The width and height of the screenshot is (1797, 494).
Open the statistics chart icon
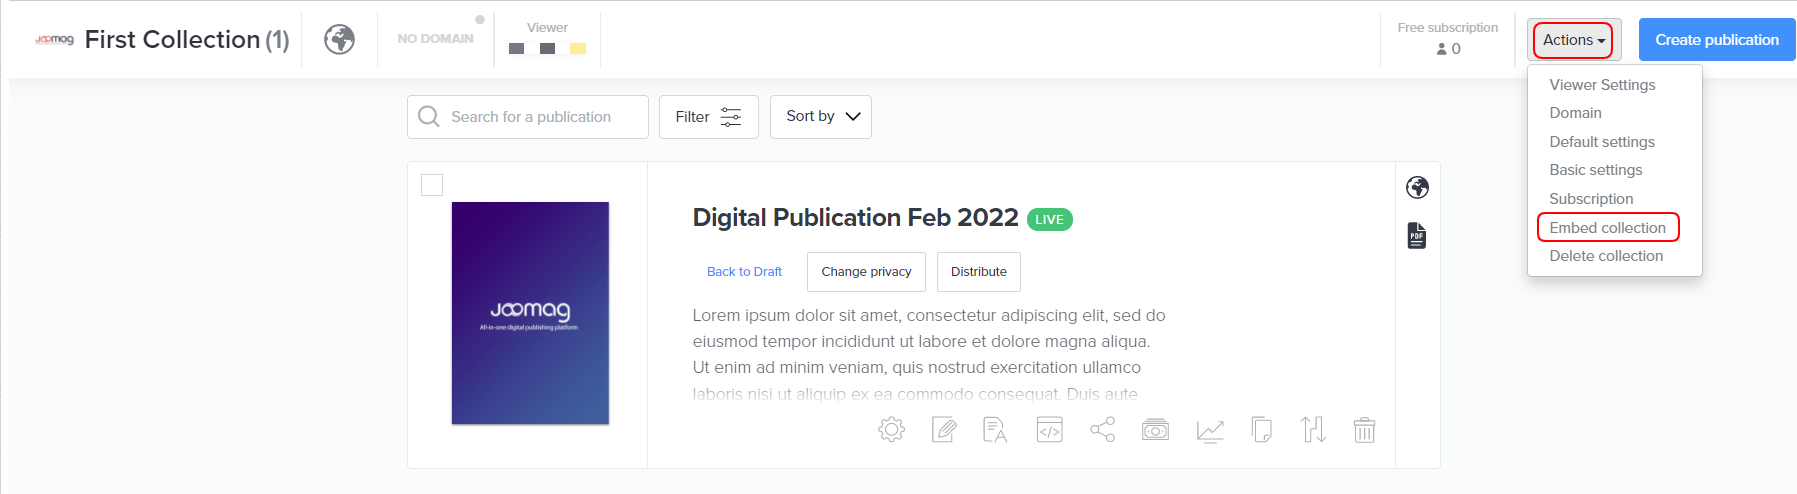(x=1209, y=430)
